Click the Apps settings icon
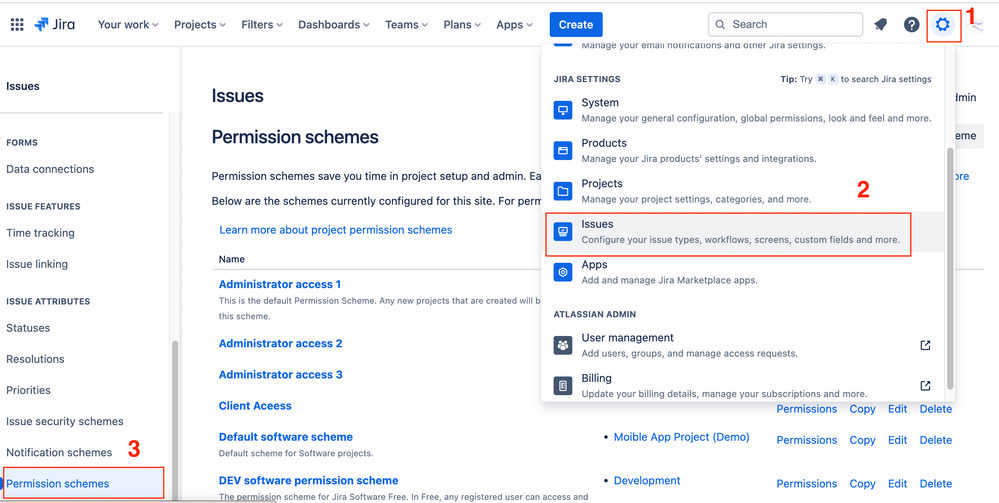Image resolution: width=999 pixels, height=503 pixels. pos(563,272)
